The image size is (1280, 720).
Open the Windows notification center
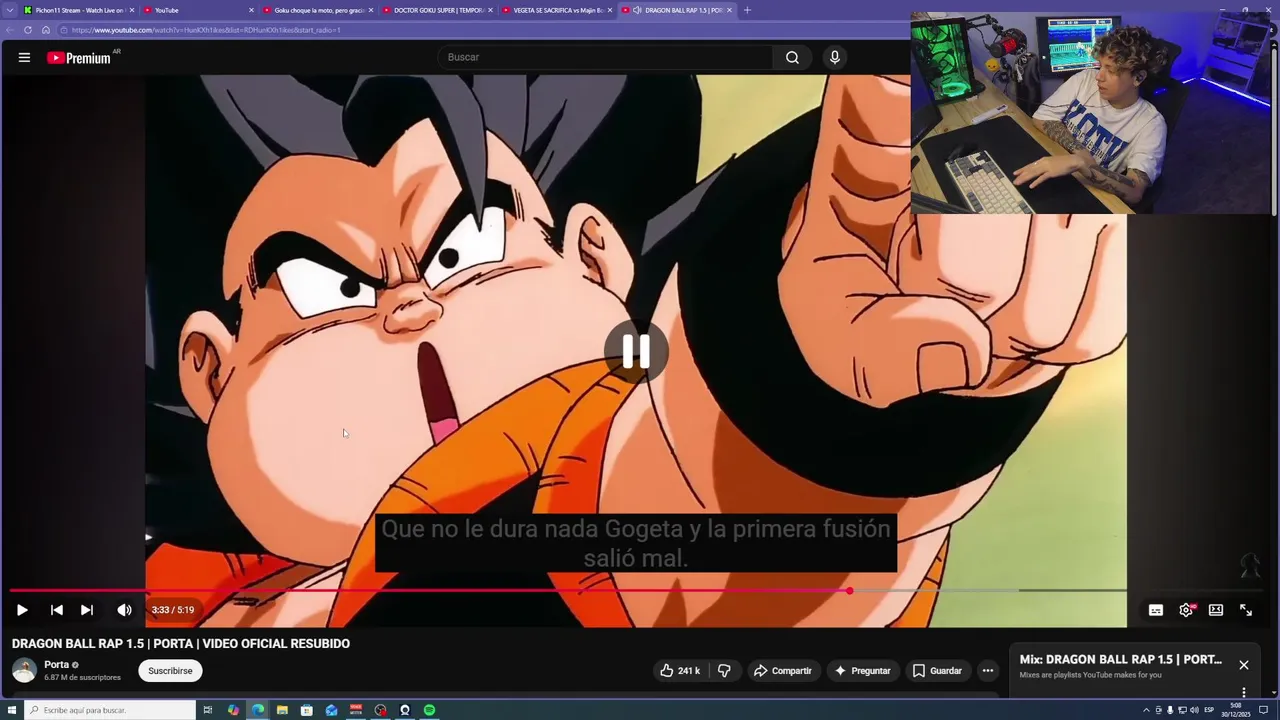pyautogui.click(x=1263, y=710)
